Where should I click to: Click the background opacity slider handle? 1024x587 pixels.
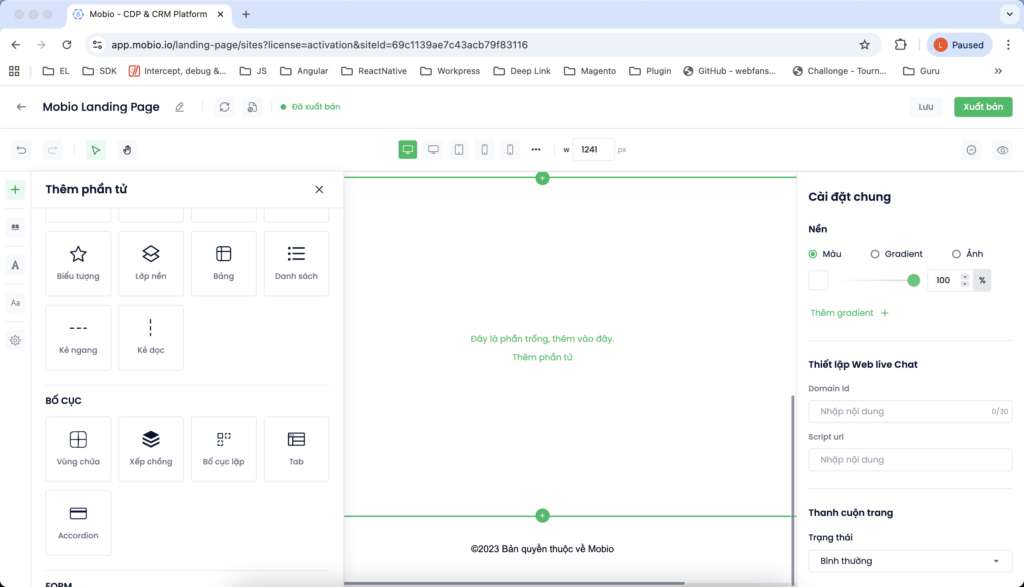pos(913,281)
